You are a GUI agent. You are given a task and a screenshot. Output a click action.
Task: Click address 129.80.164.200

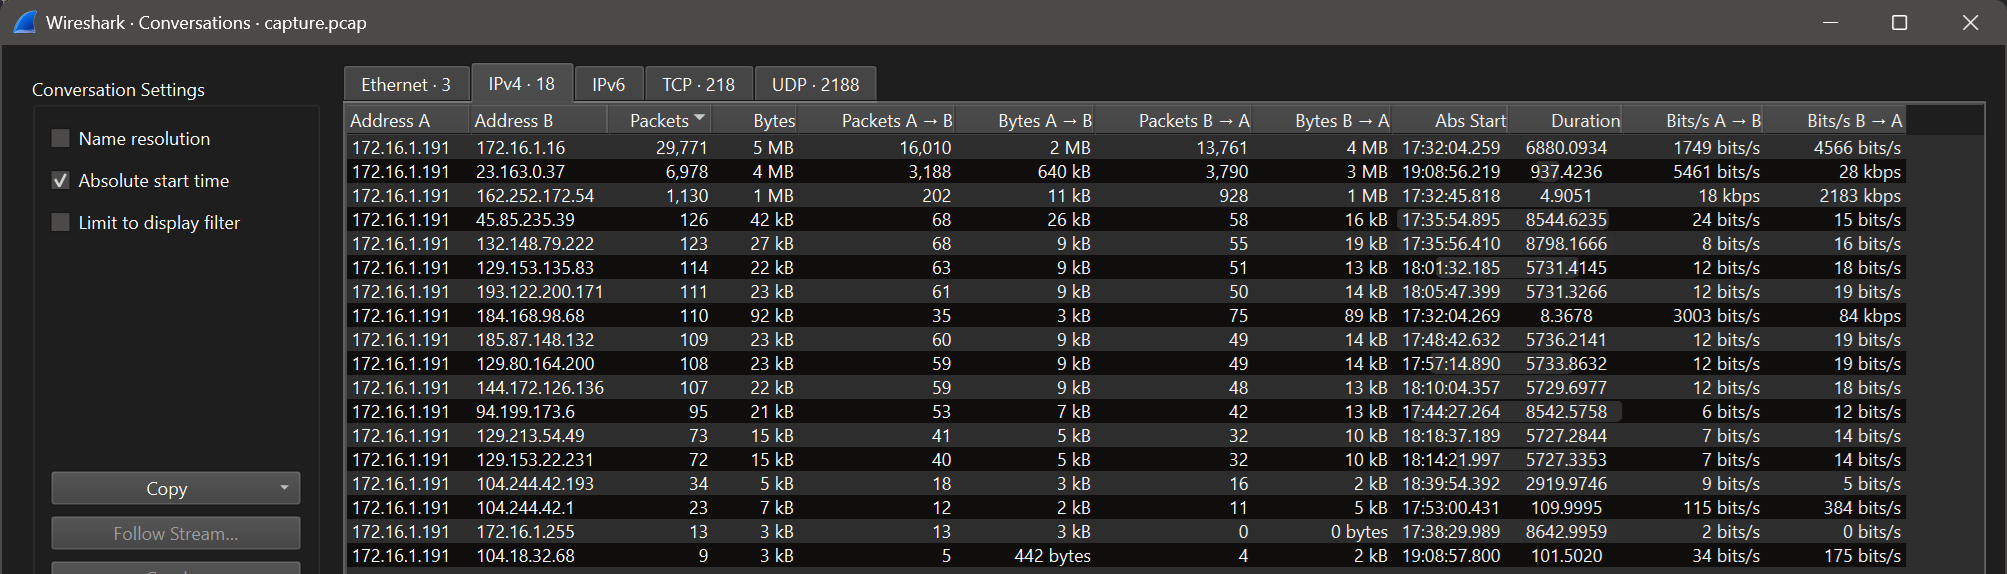(535, 363)
